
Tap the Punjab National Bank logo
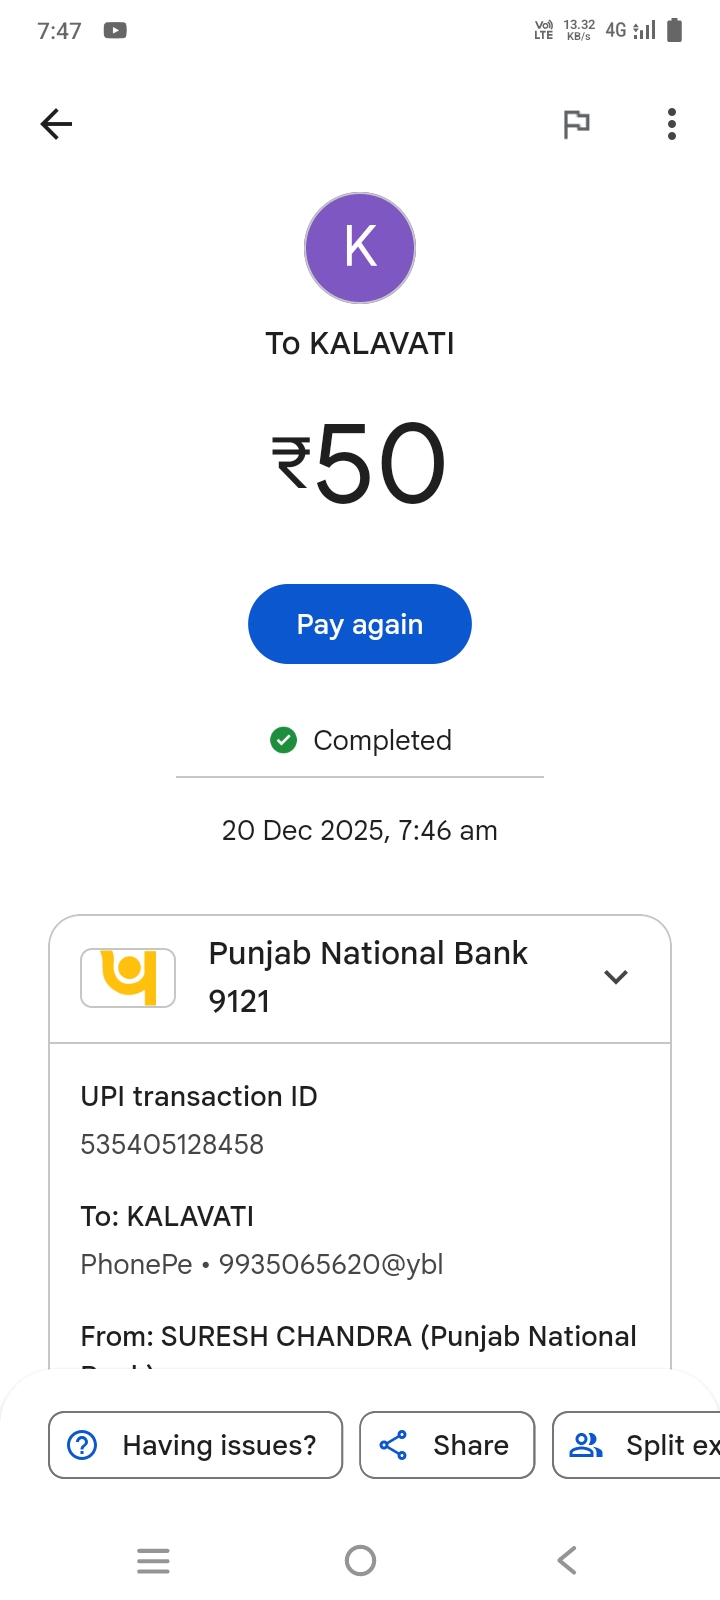[x=128, y=977]
